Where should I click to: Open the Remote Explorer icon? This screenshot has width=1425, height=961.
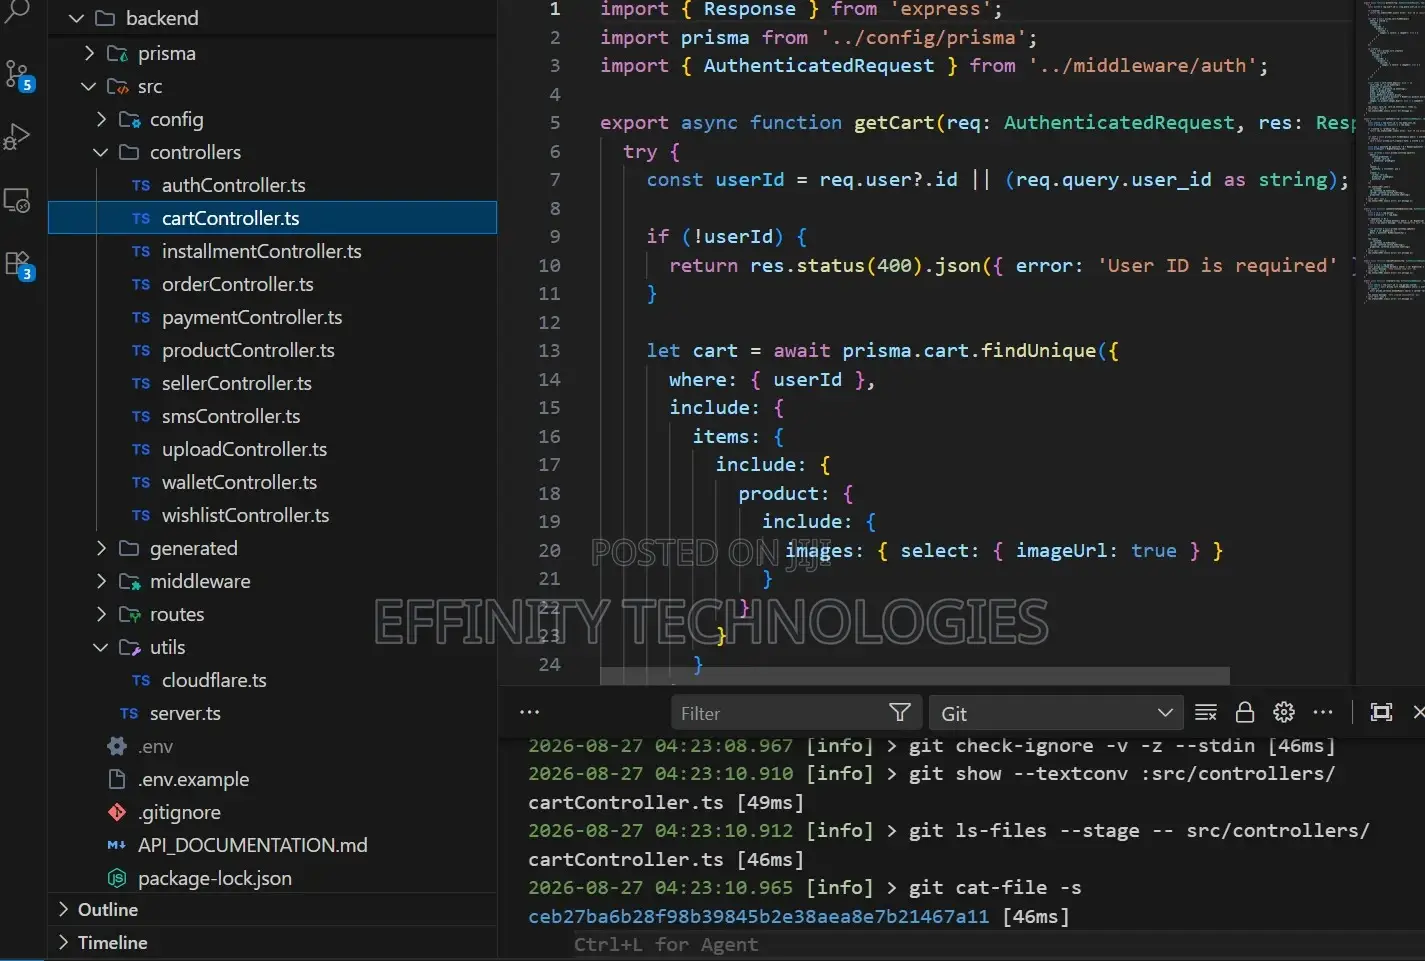tap(17, 200)
